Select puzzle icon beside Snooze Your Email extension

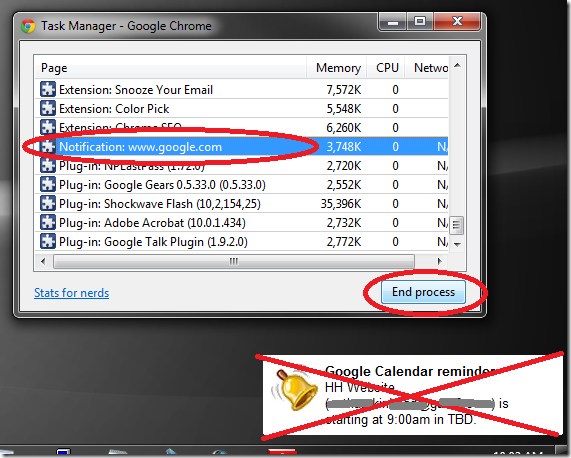[48, 89]
